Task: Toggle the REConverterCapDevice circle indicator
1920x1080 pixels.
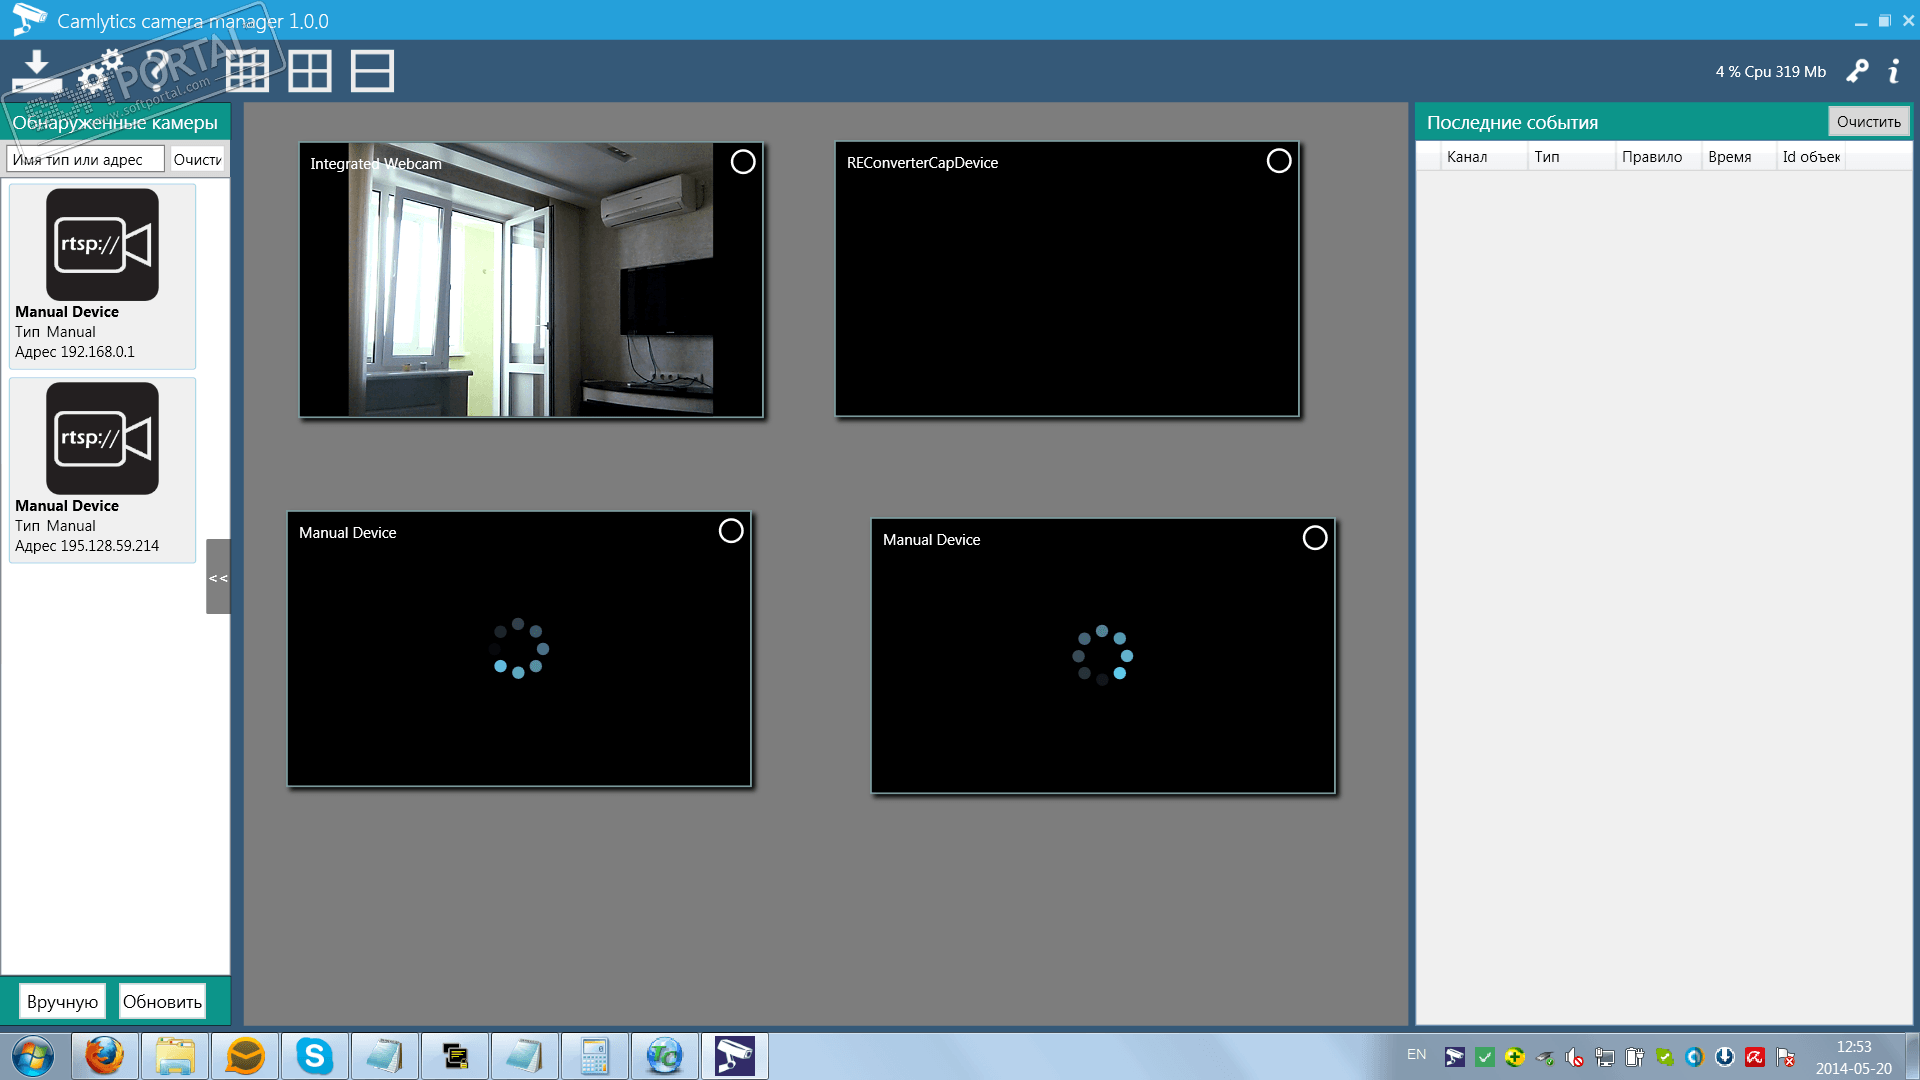Action: (1278, 161)
